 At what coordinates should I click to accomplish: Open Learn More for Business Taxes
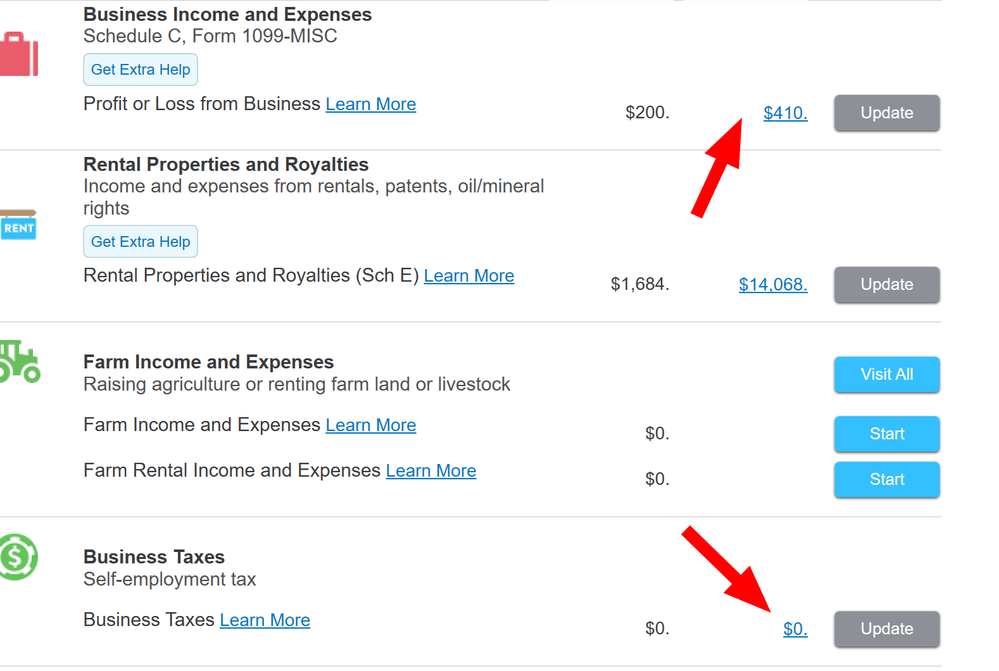click(264, 620)
